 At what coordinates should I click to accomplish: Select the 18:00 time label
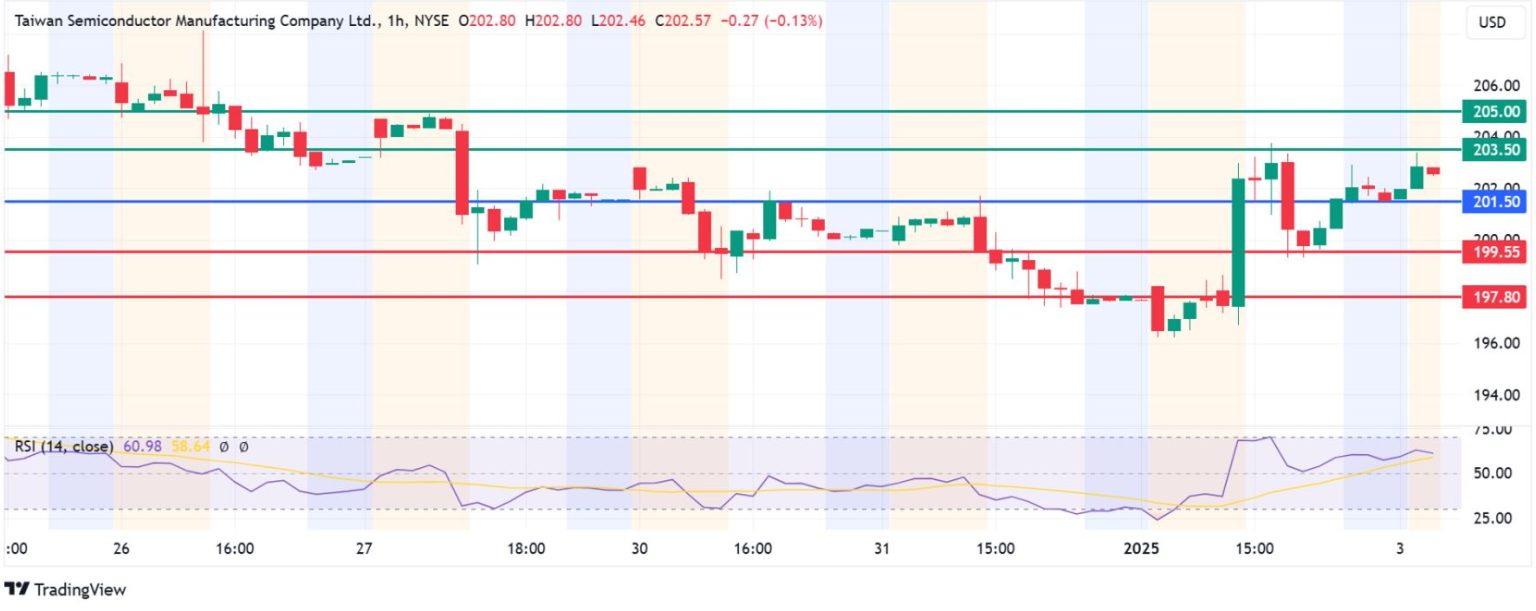point(526,548)
